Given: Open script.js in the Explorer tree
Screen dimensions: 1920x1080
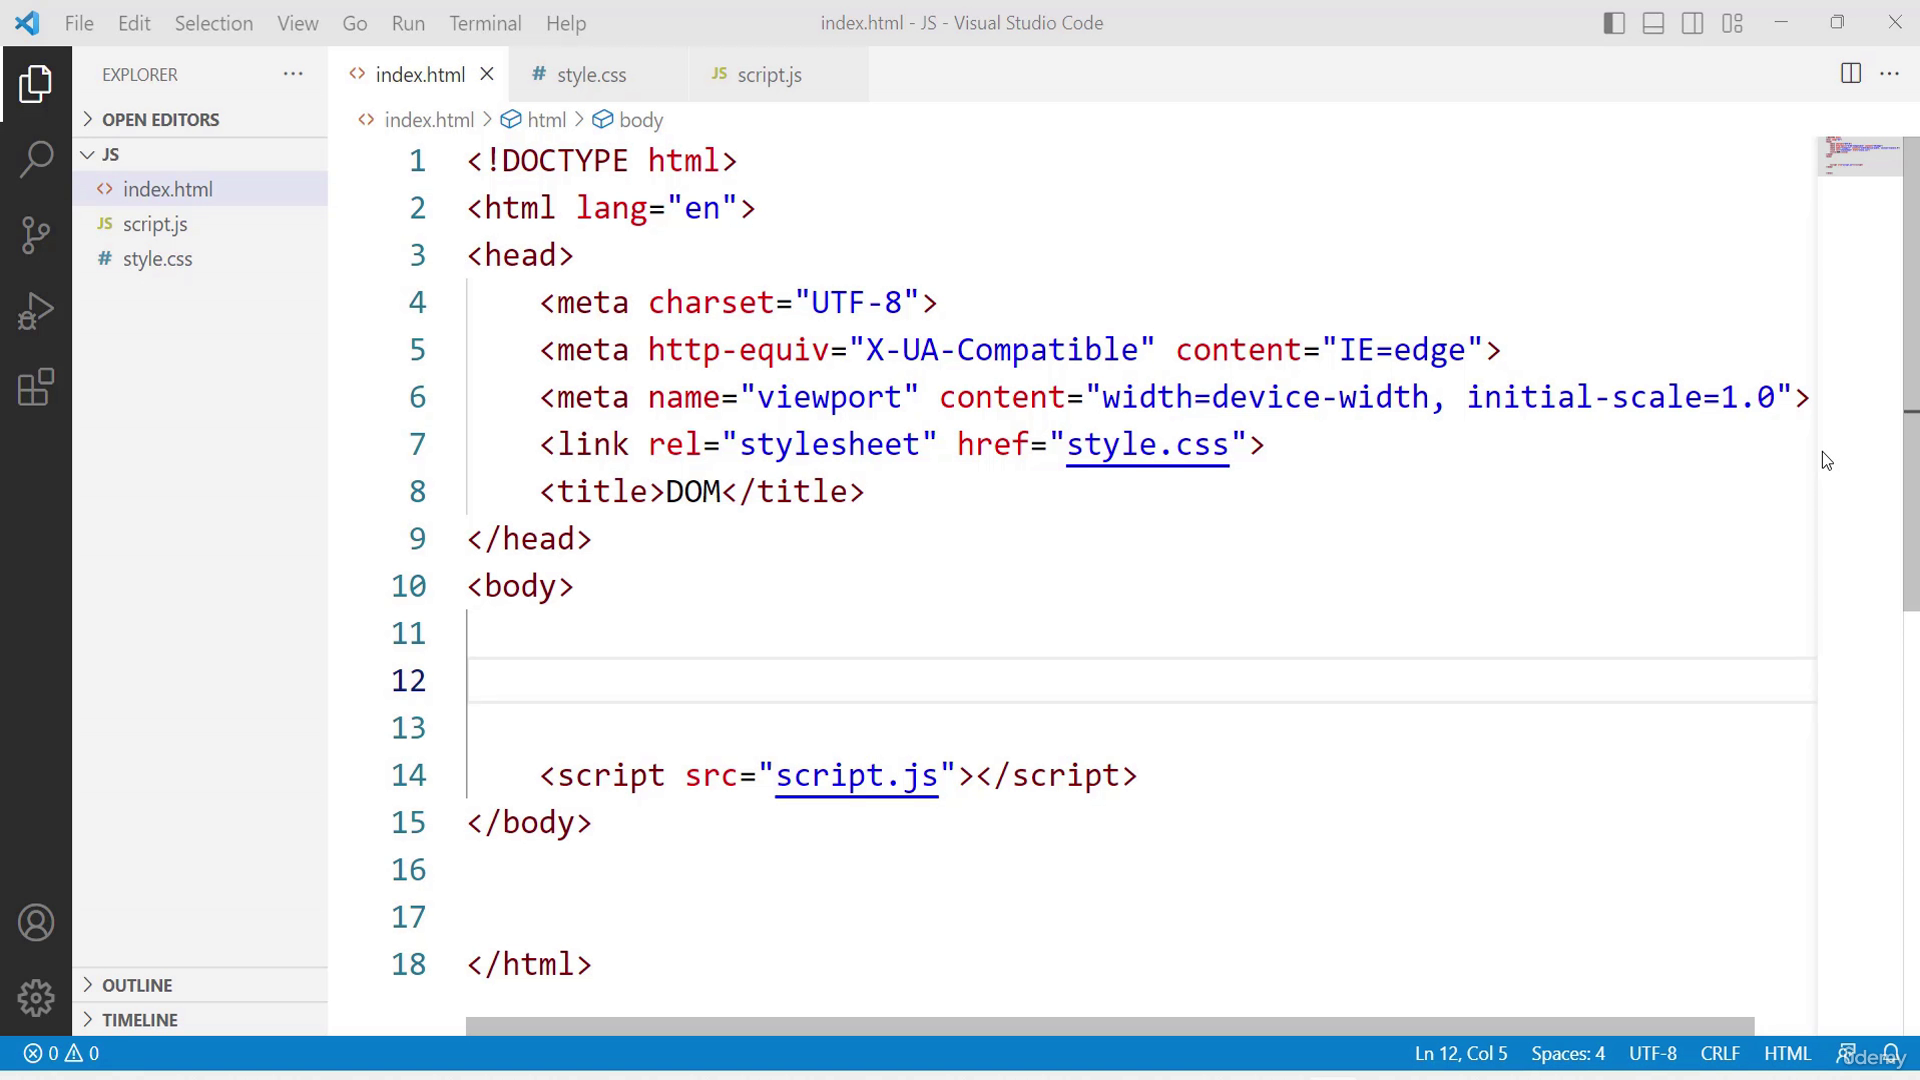Looking at the screenshot, I should tap(200, 224).
